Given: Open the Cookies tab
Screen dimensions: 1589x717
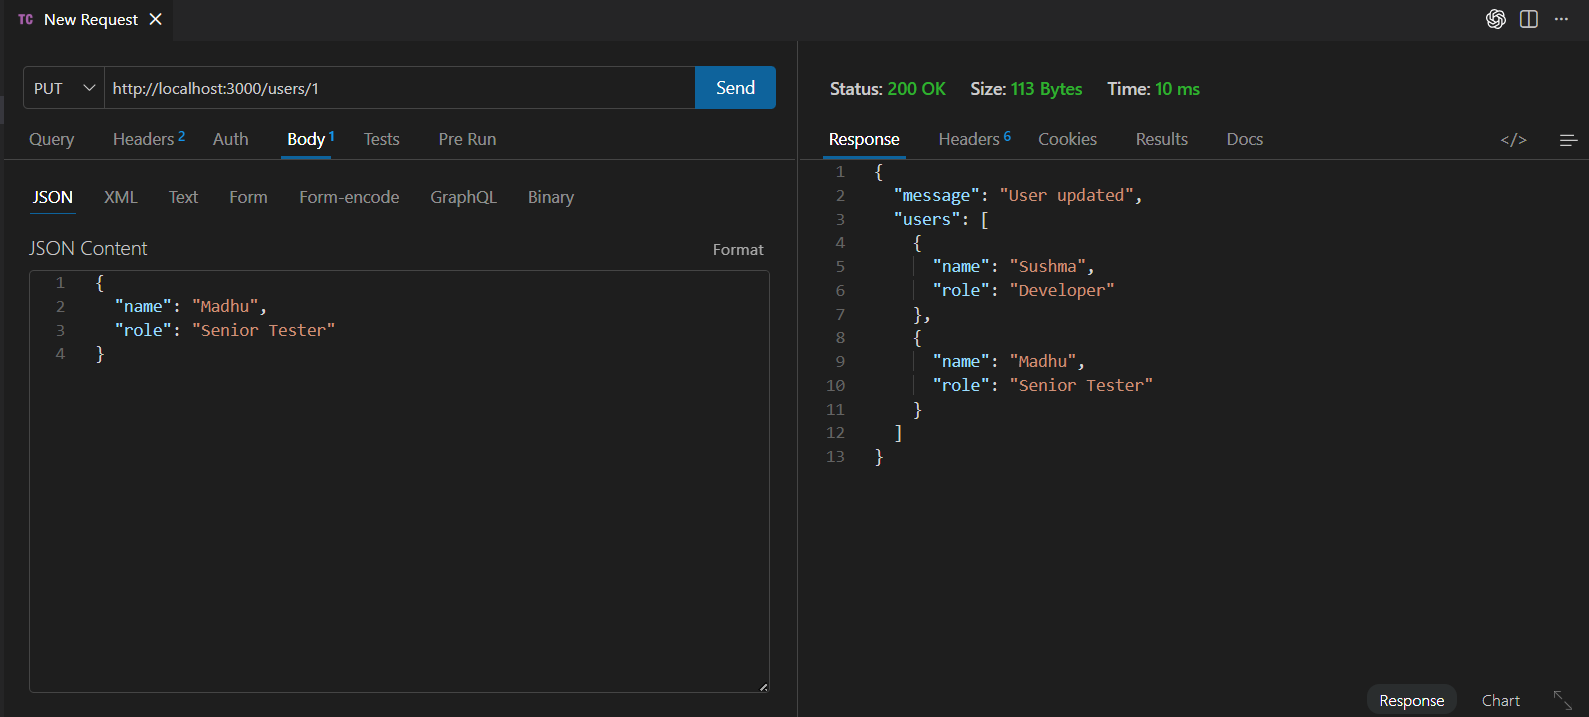Looking at the screenshot, I should click(1067, 139).
